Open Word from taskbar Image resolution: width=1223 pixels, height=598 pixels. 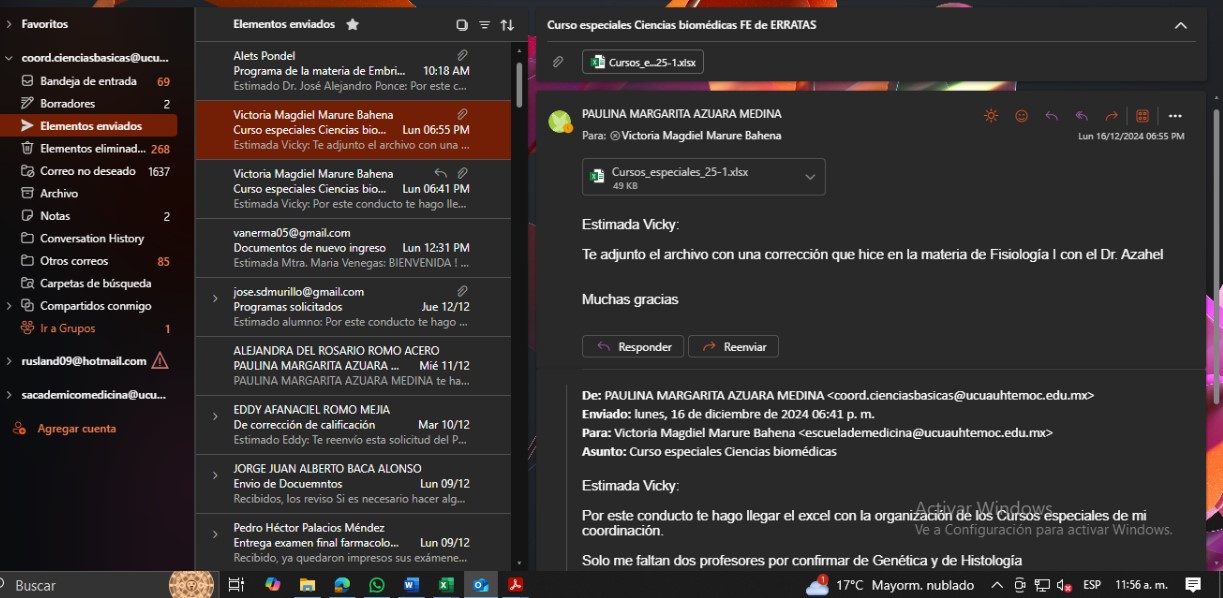[x=411, y=585]
